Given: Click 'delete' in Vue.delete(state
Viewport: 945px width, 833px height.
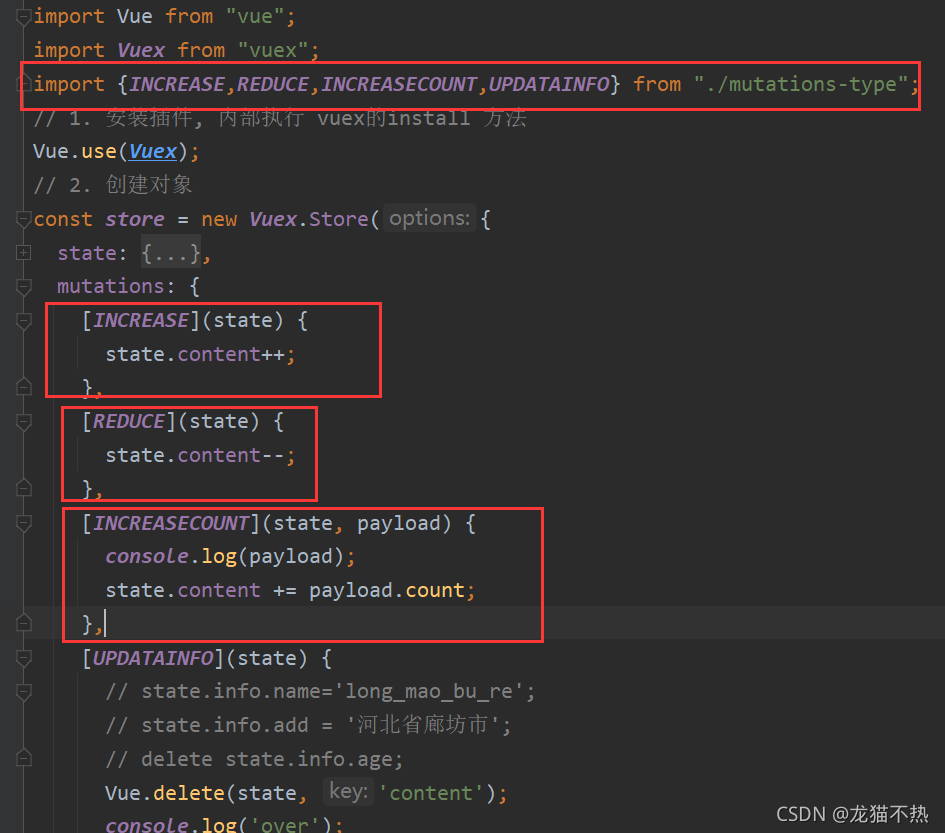Looking at the screenshot, I should (189, 793).
